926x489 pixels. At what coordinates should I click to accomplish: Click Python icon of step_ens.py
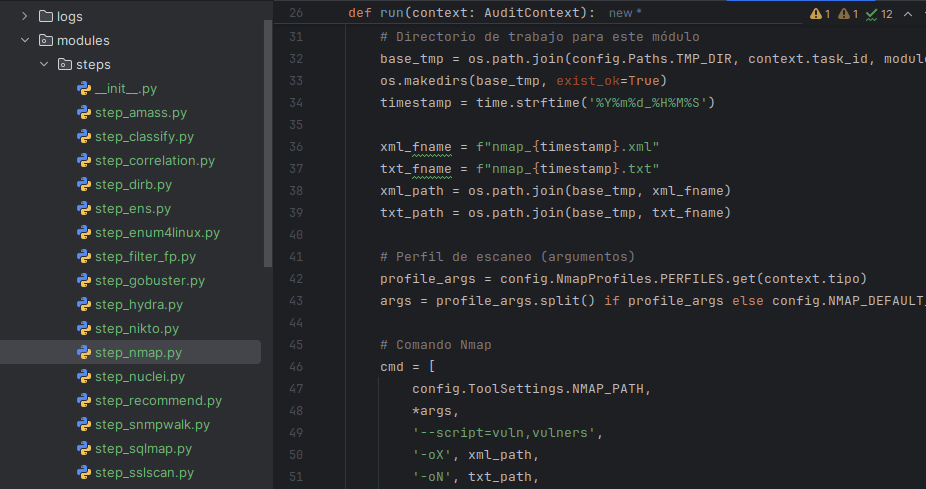84,208
